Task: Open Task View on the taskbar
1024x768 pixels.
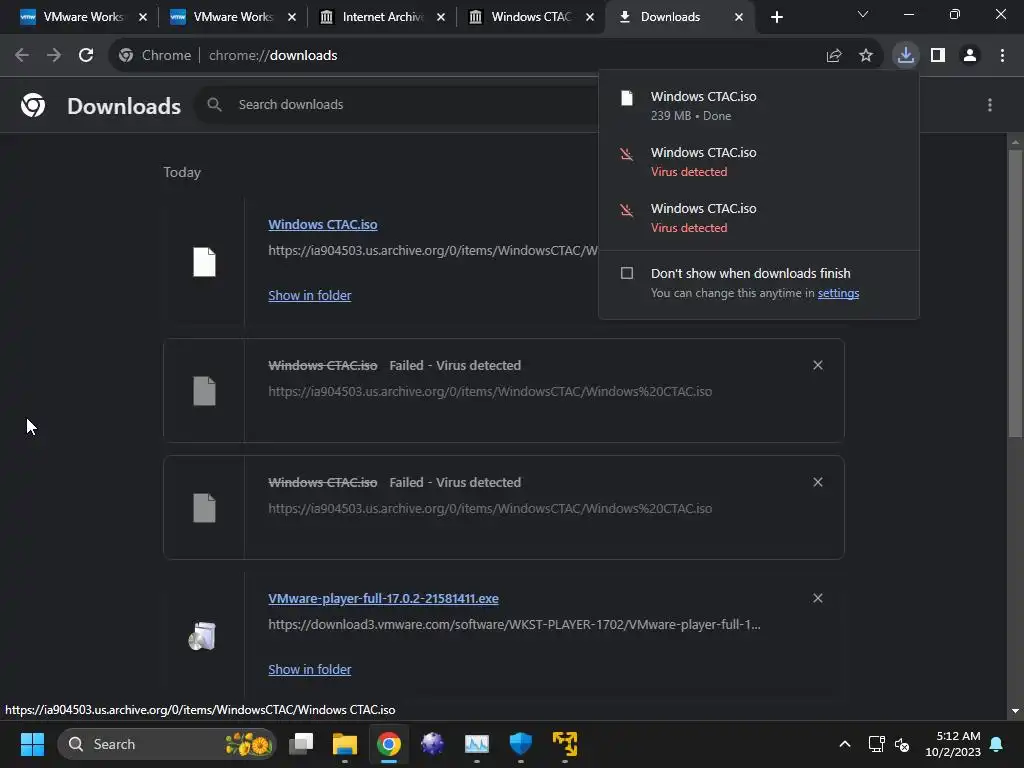Action: pyautogui.click(x=302, y=744)
